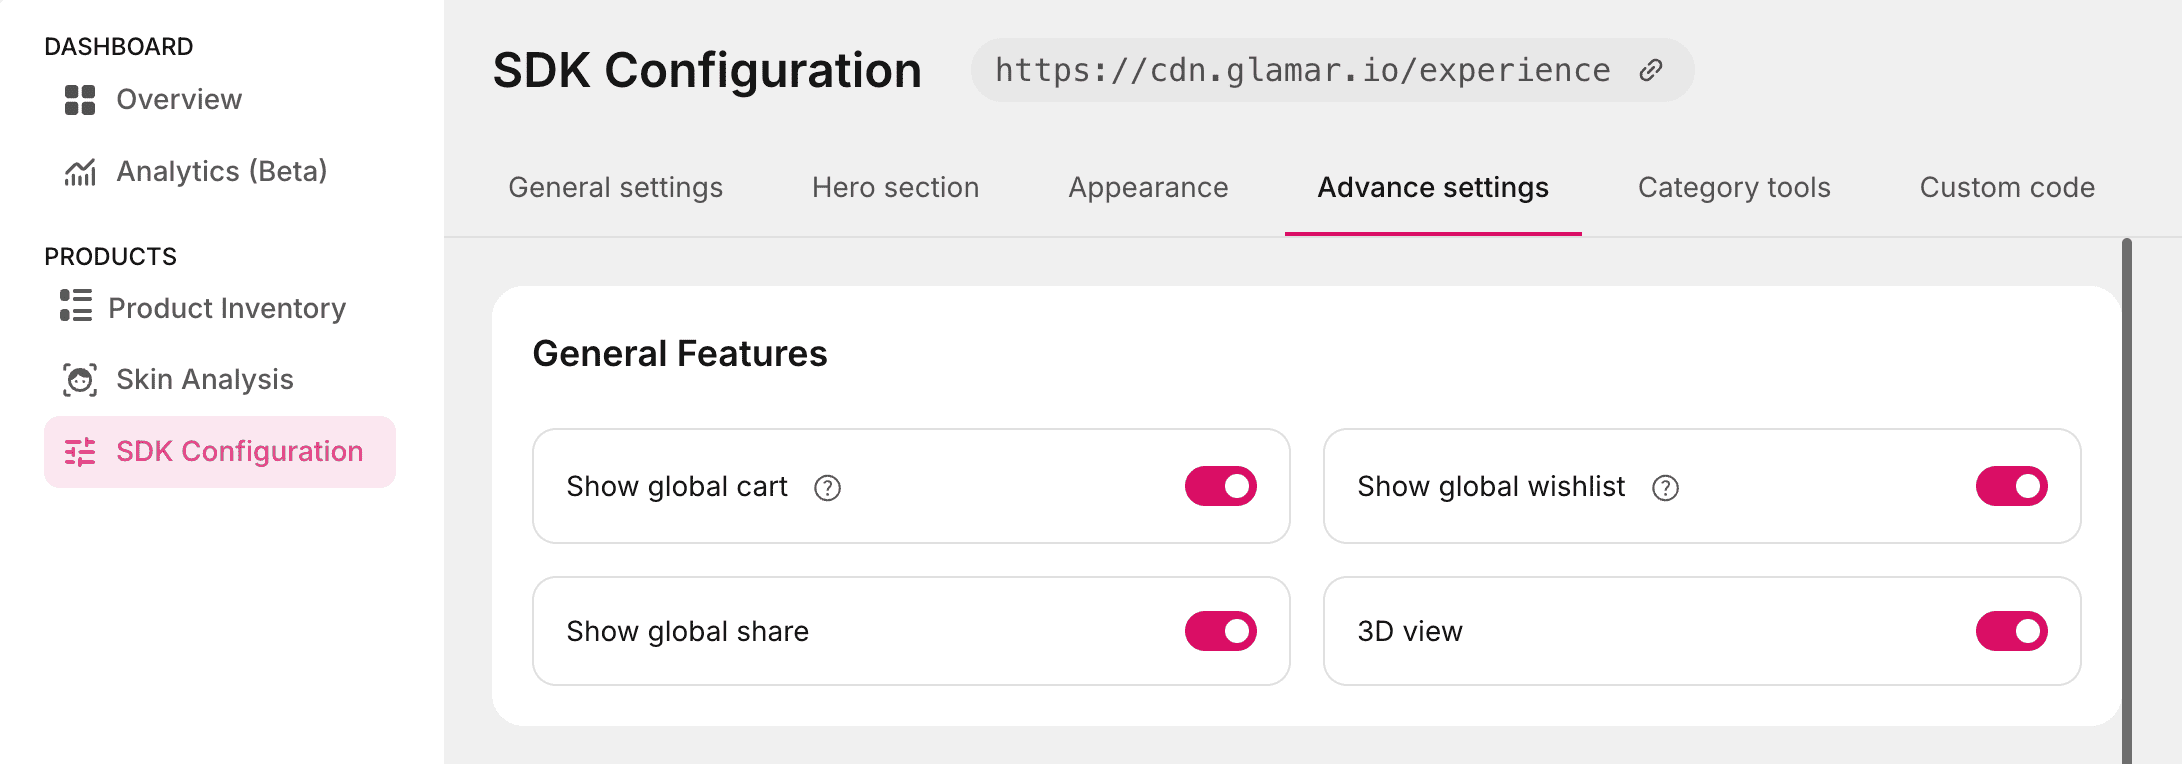The height and width of the screenshot is (764, 2182).
Task: Click the cdn.glamar.io experience URL
Action: (1302, 70)
